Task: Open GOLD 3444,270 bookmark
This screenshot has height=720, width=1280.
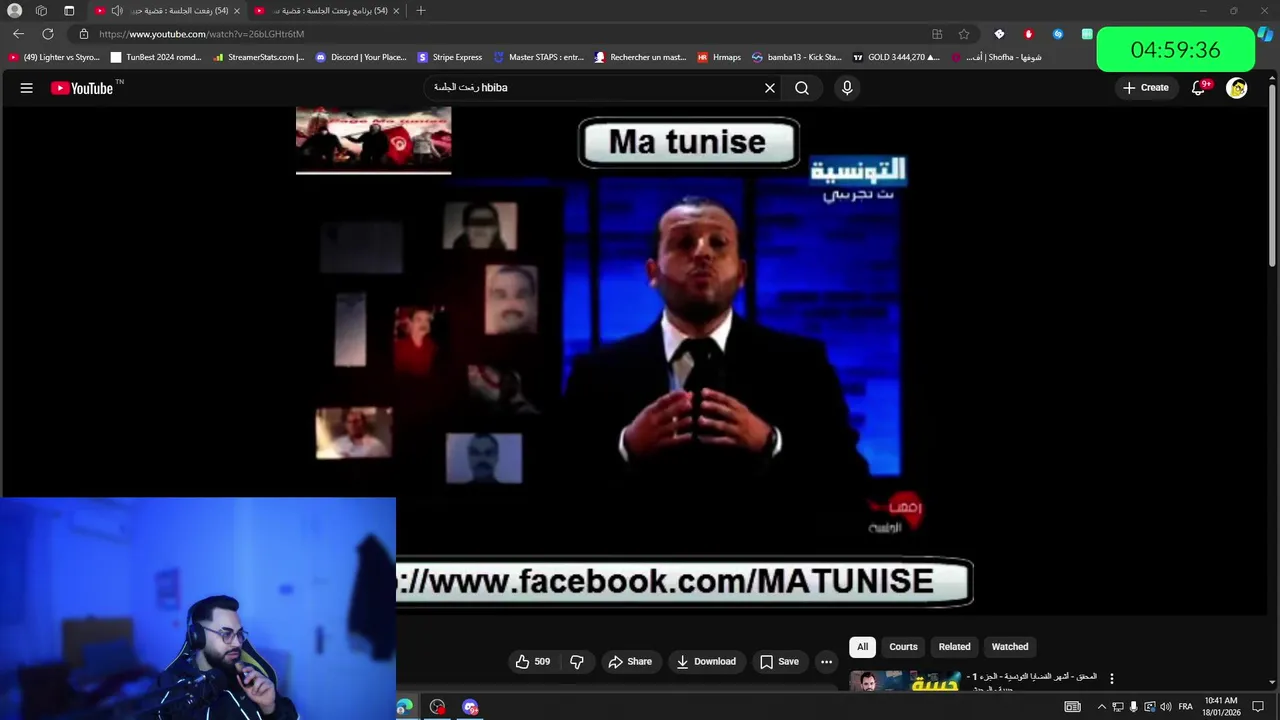Action: tap(896, 58)
